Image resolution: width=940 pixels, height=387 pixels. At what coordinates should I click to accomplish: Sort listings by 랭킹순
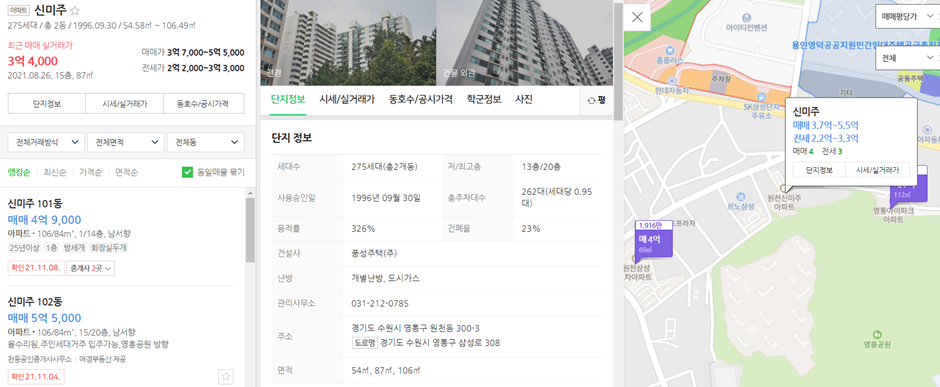click(x=19, y=173)
